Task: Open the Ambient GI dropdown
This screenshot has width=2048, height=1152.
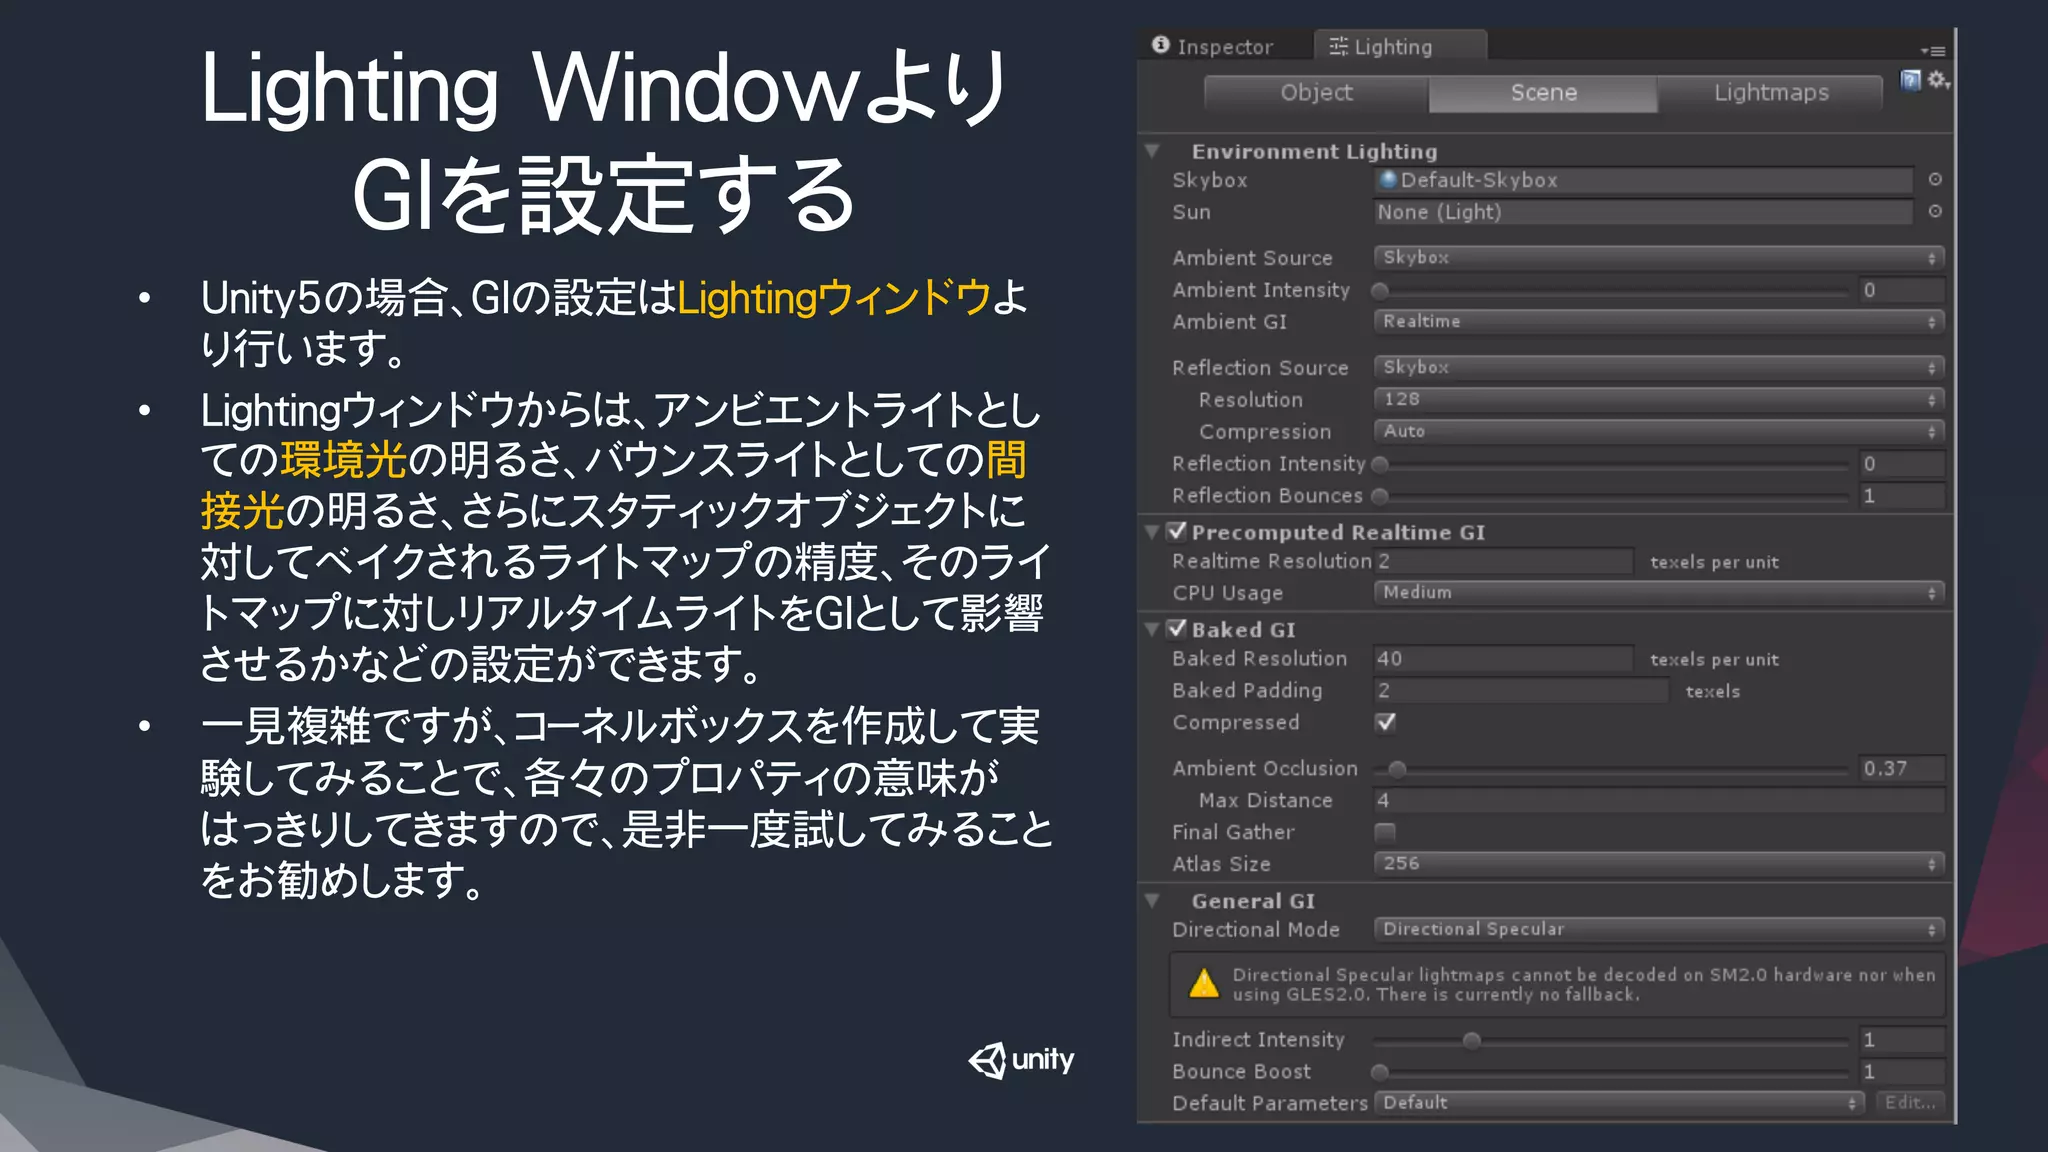Action: click(1659, 321)
